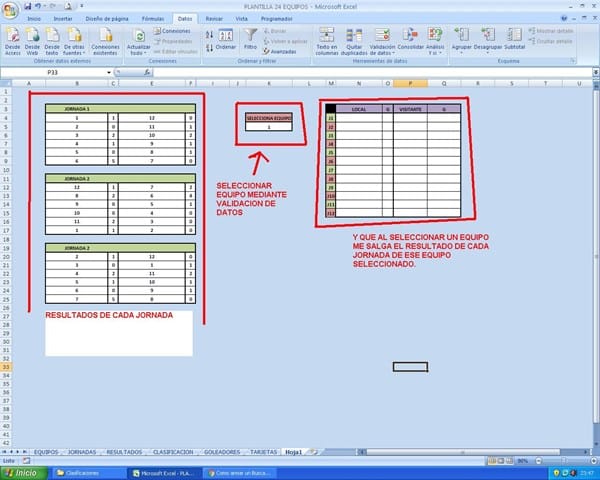Switch to the RESULTADOS sheet tab

124,452
